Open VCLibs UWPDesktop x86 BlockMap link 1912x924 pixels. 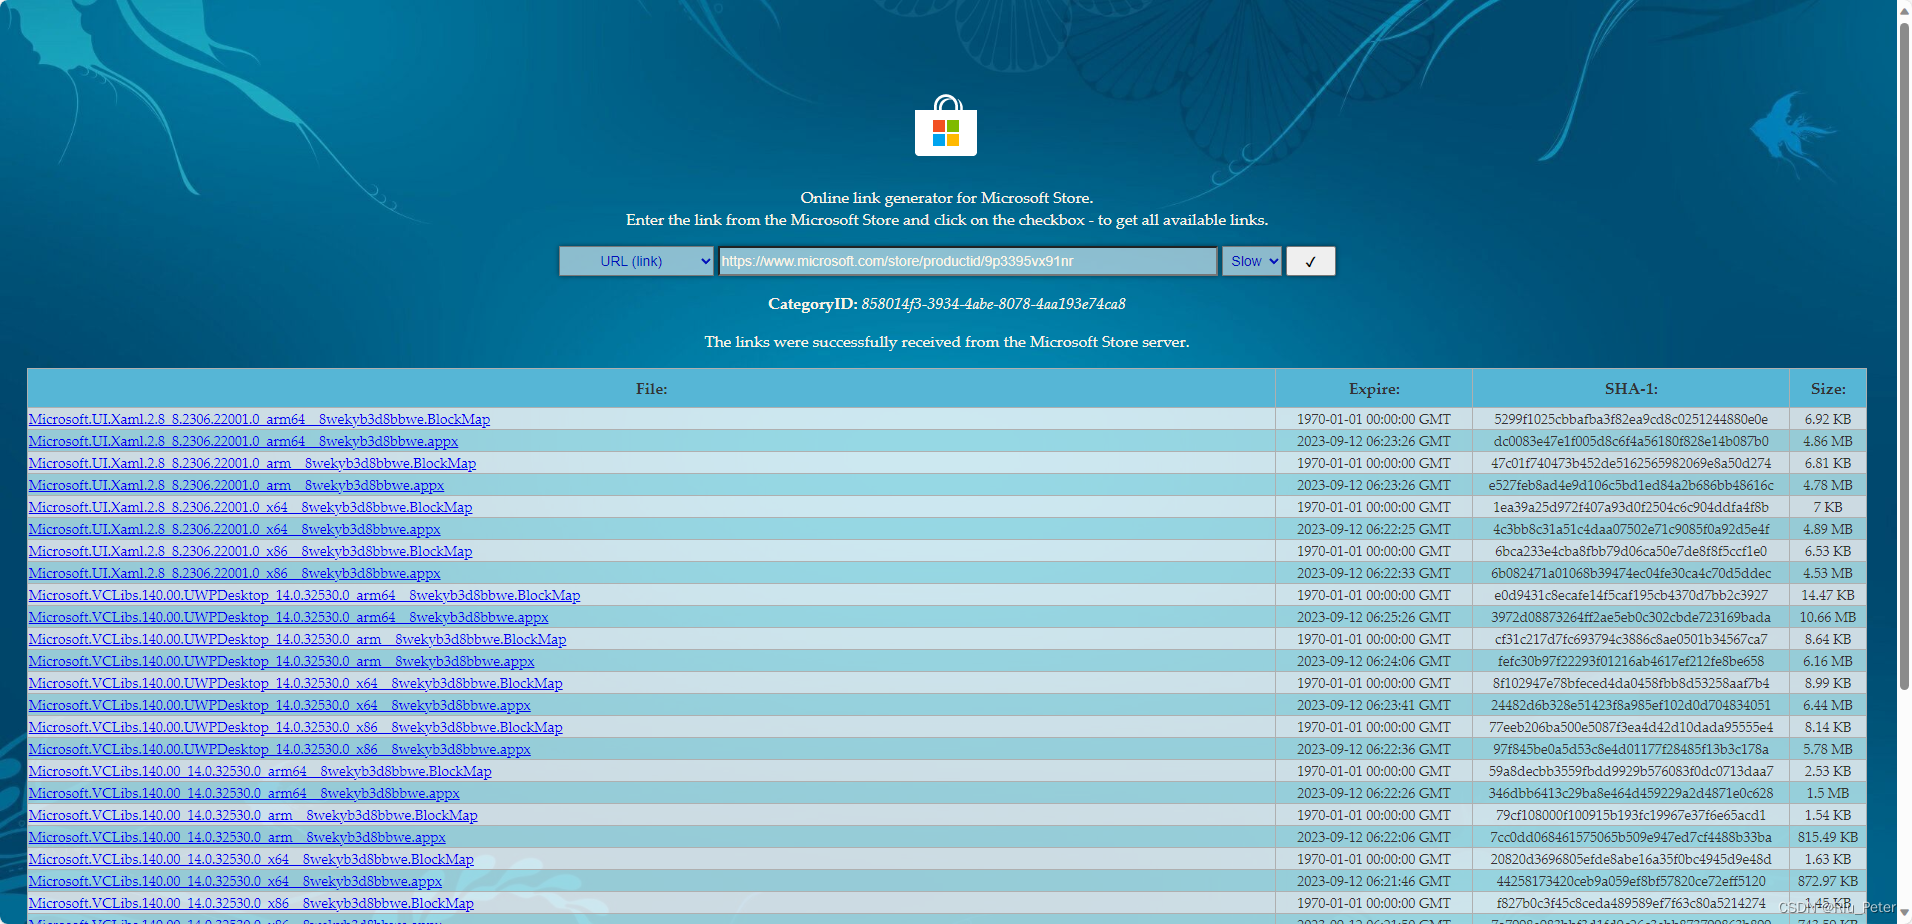295,727
